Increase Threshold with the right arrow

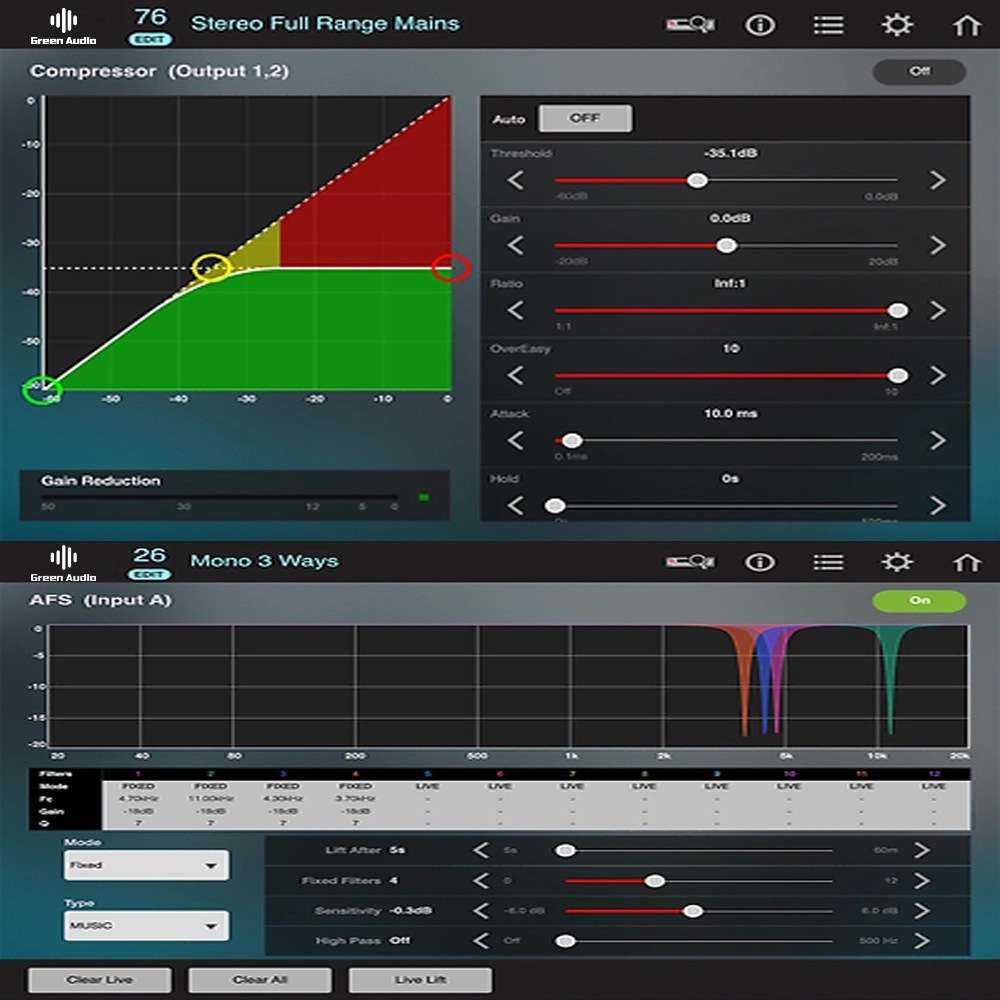tap(937, 180)
